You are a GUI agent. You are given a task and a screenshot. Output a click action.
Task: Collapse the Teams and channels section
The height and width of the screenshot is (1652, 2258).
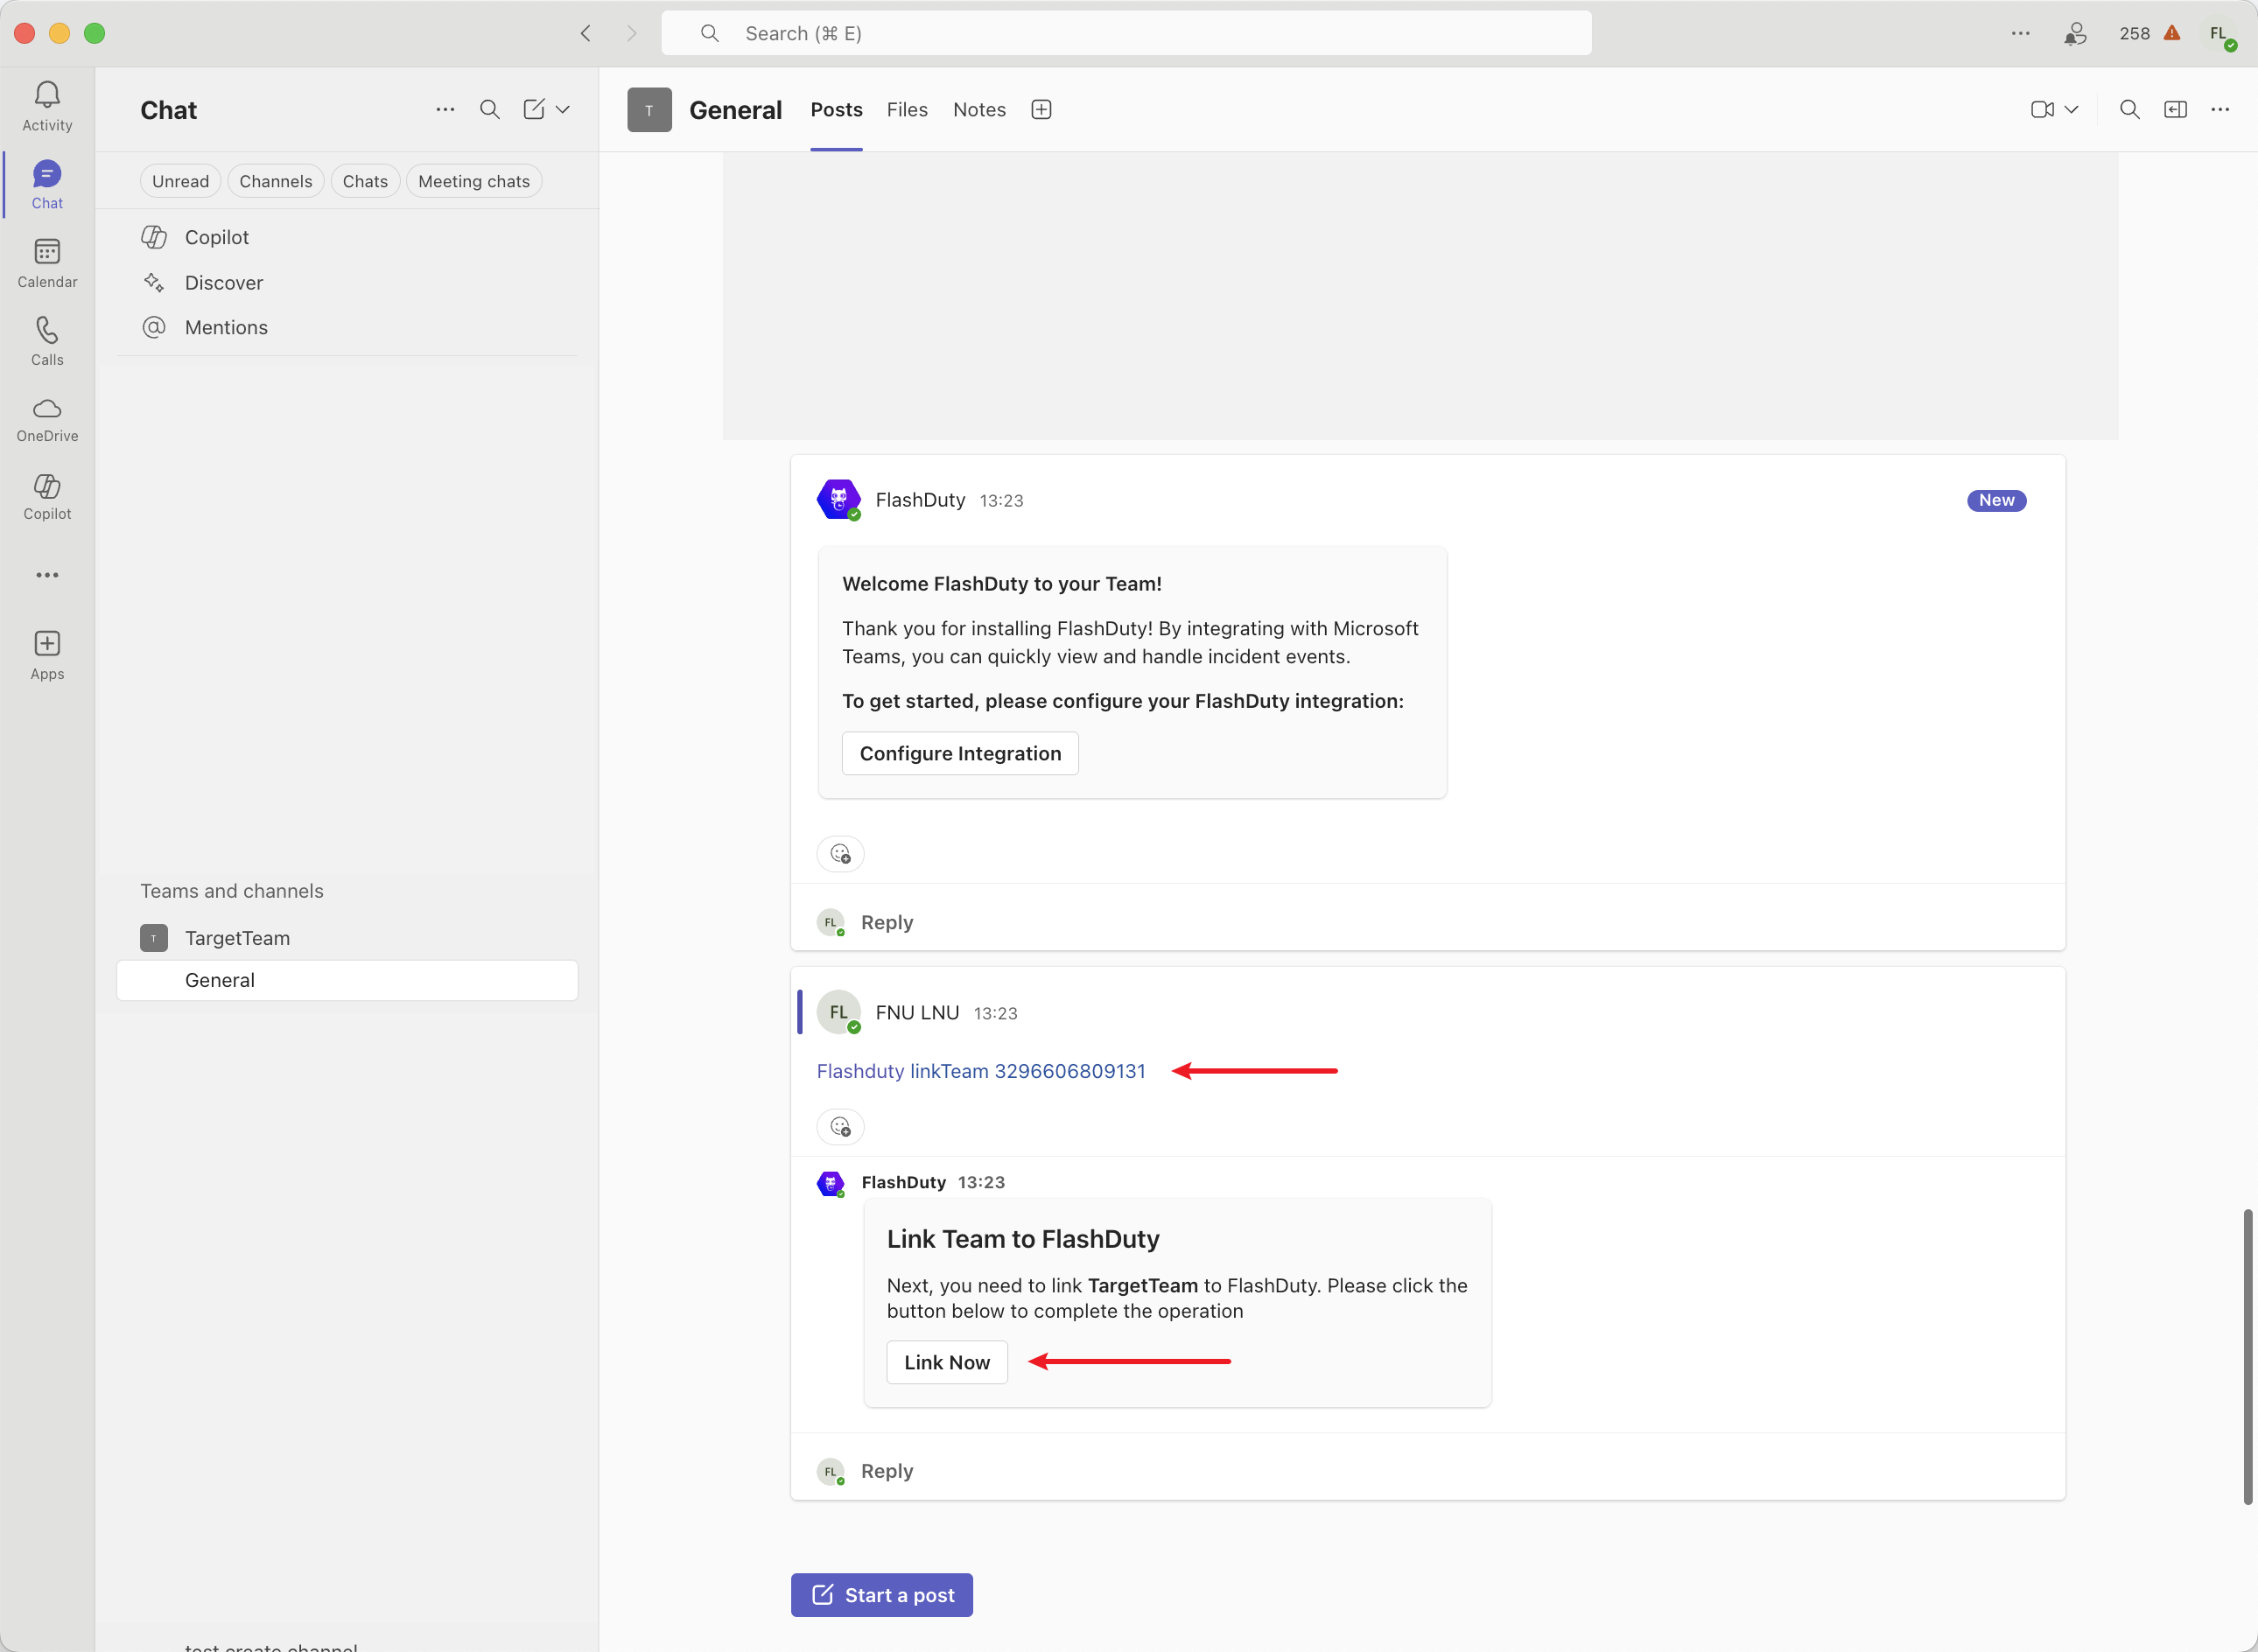232,891
